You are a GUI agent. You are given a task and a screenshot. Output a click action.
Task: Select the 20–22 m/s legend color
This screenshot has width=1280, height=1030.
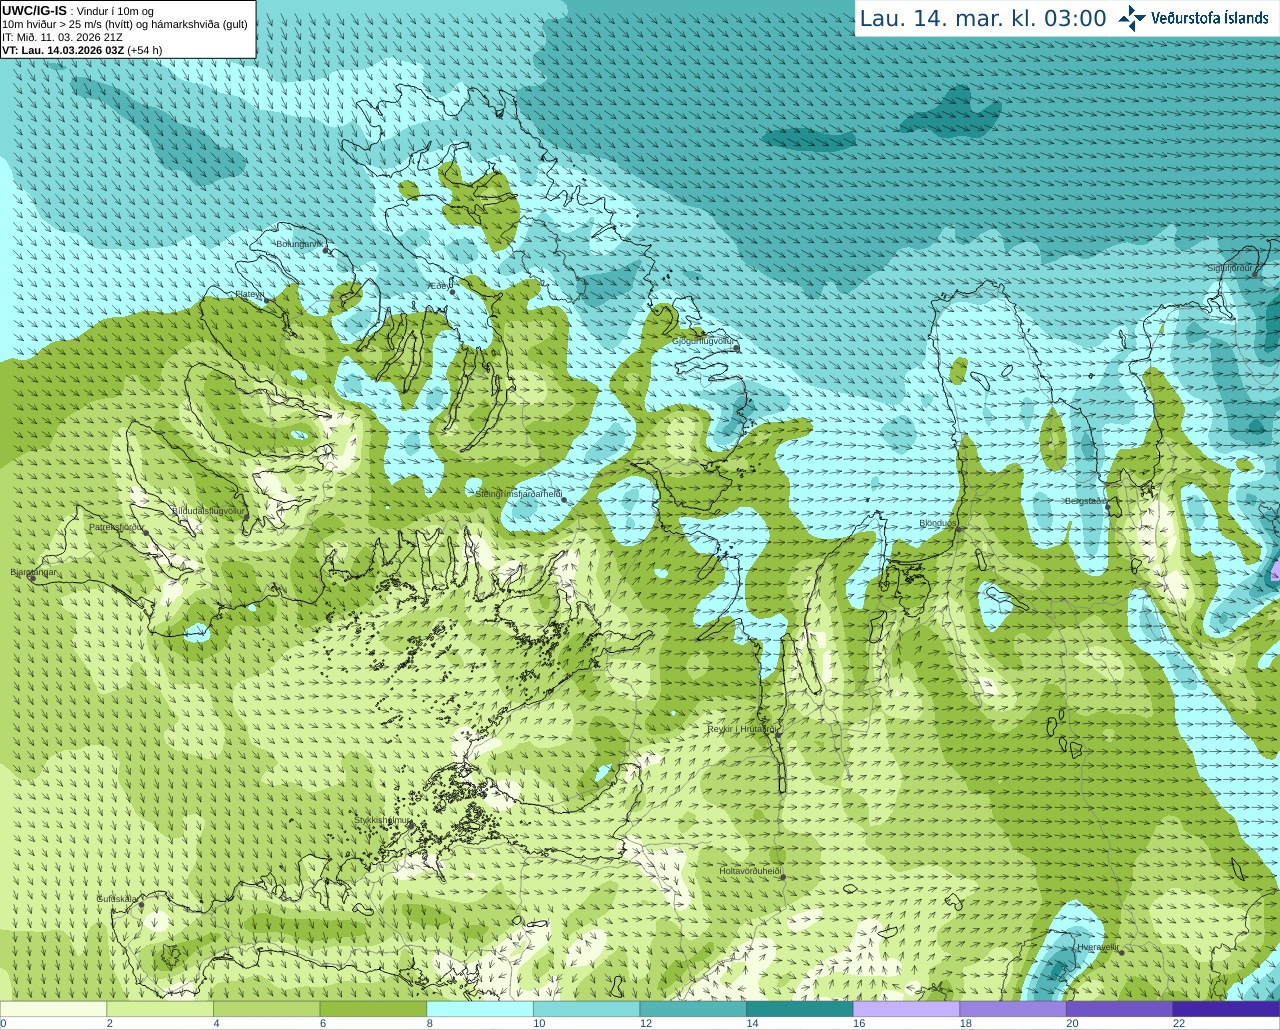pos(1120,1009)
